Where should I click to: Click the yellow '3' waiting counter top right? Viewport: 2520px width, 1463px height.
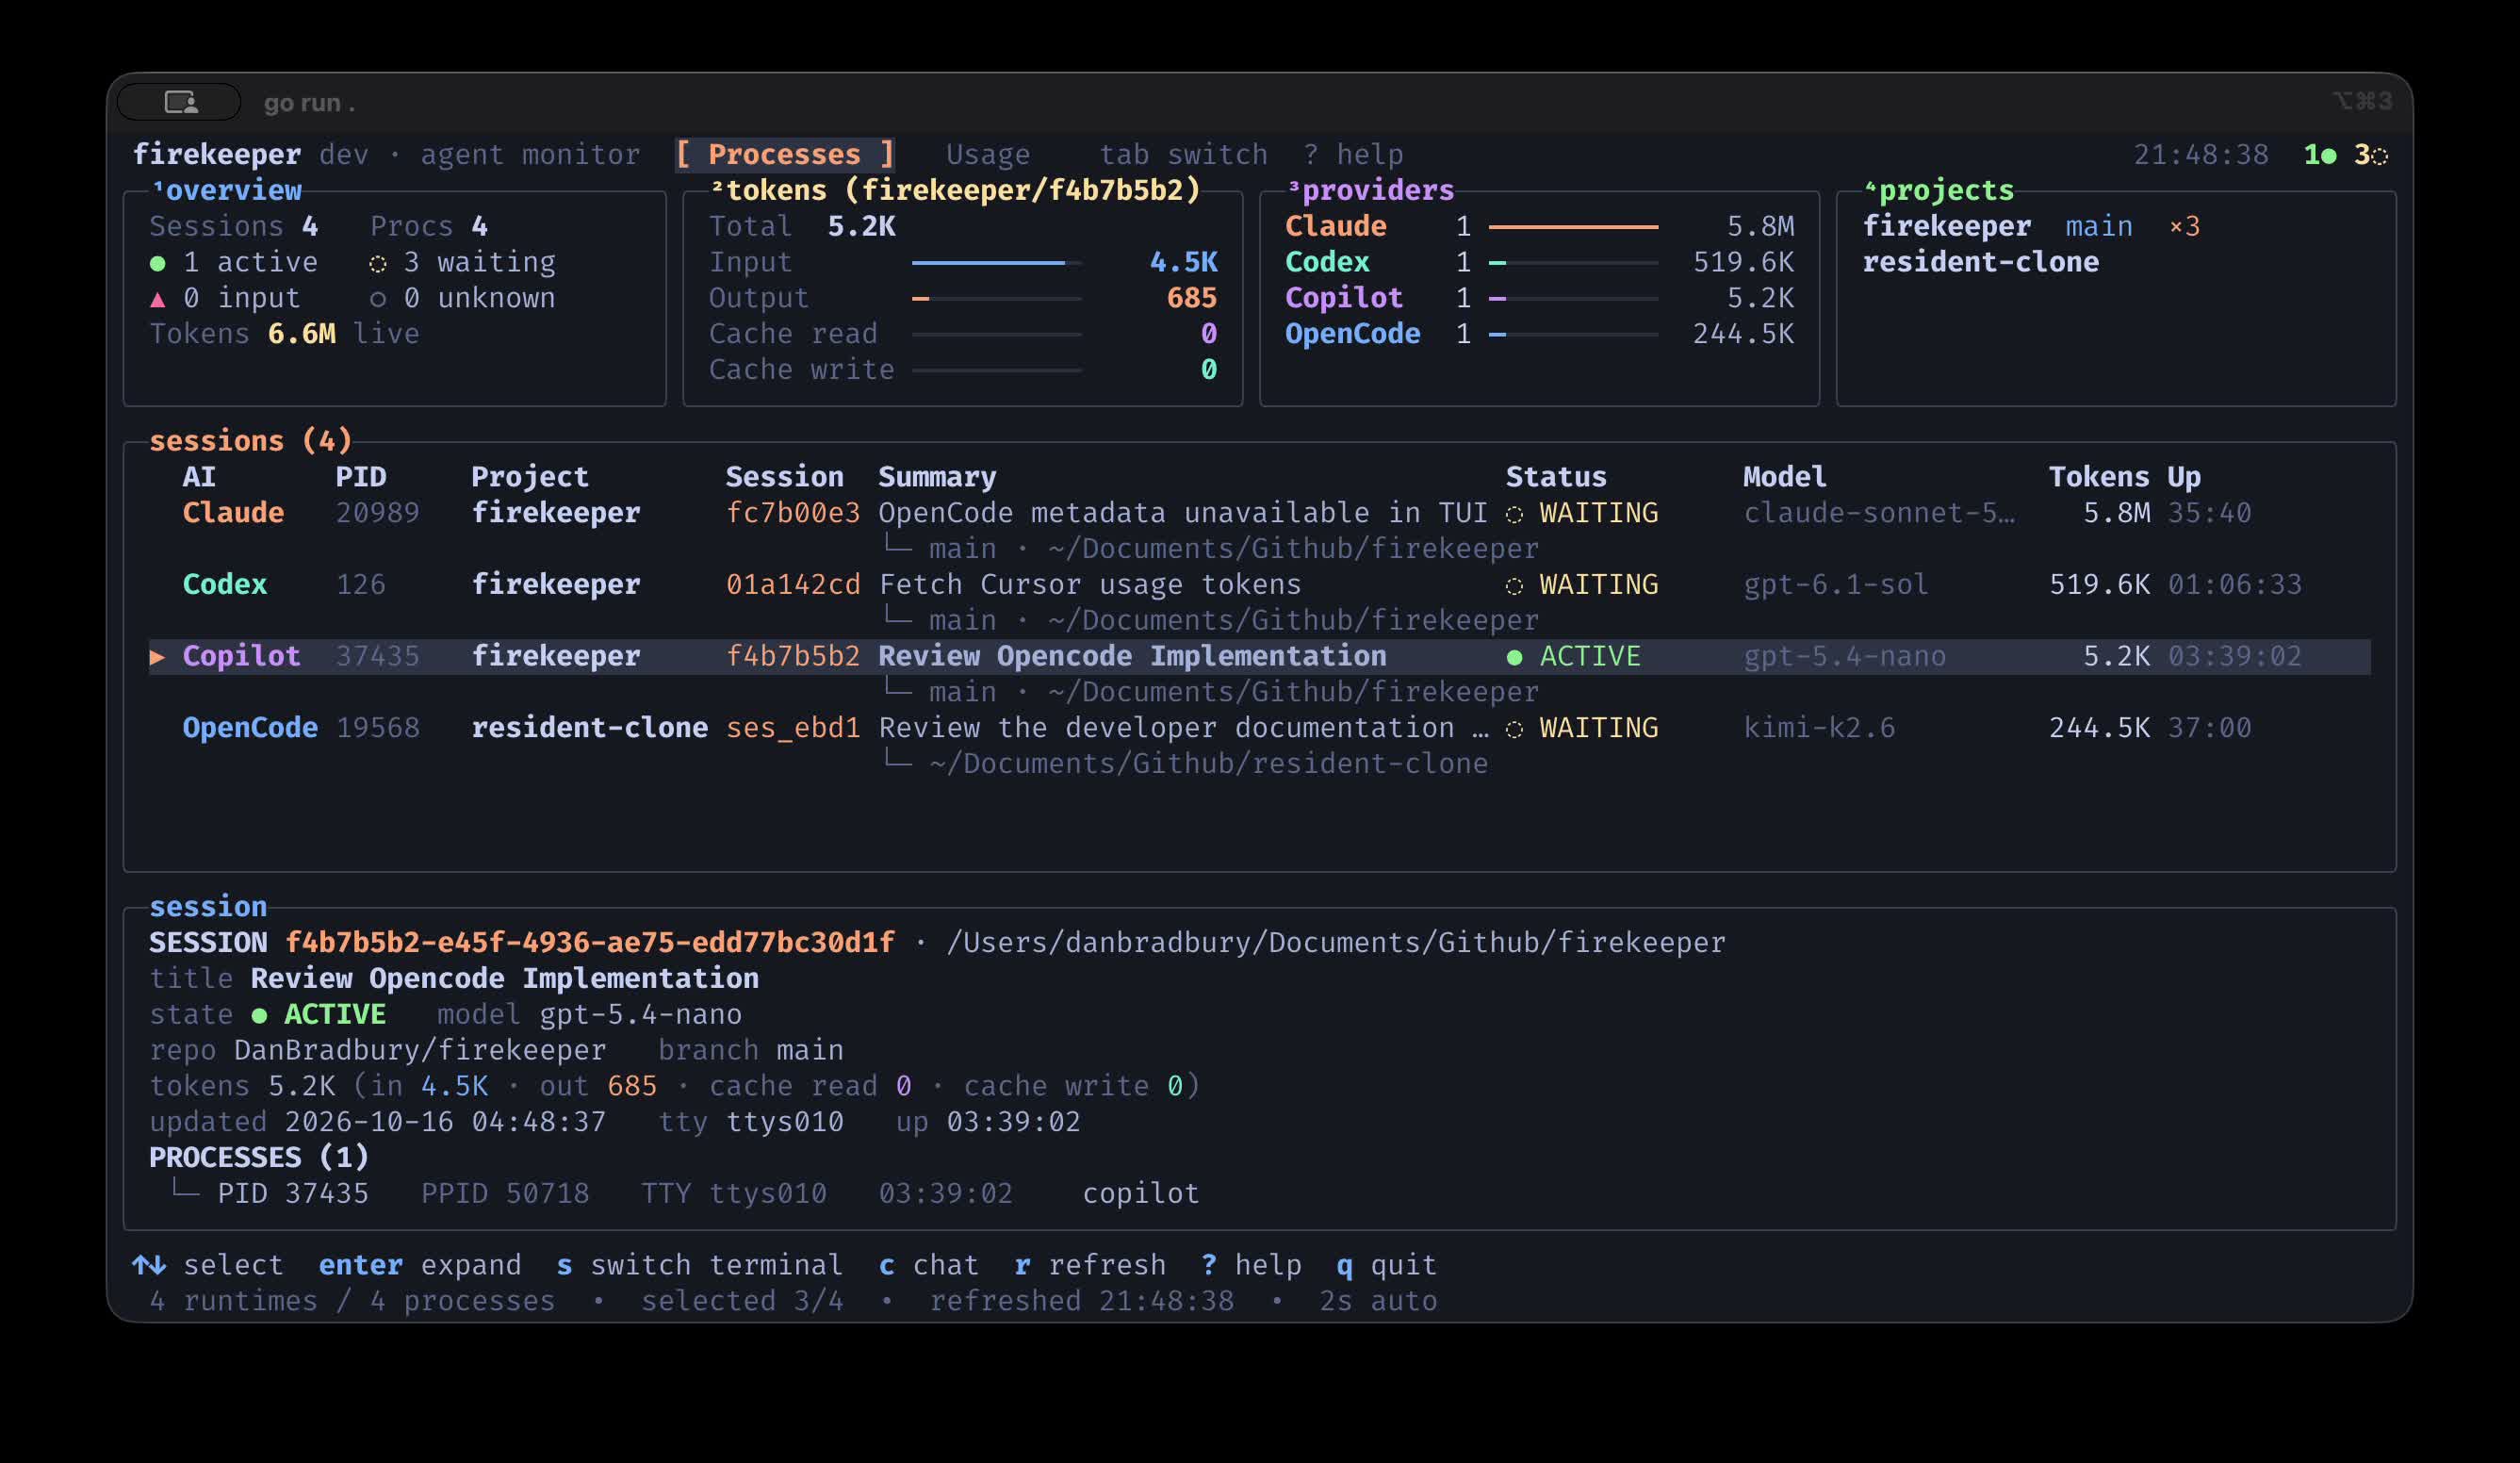2371,154
